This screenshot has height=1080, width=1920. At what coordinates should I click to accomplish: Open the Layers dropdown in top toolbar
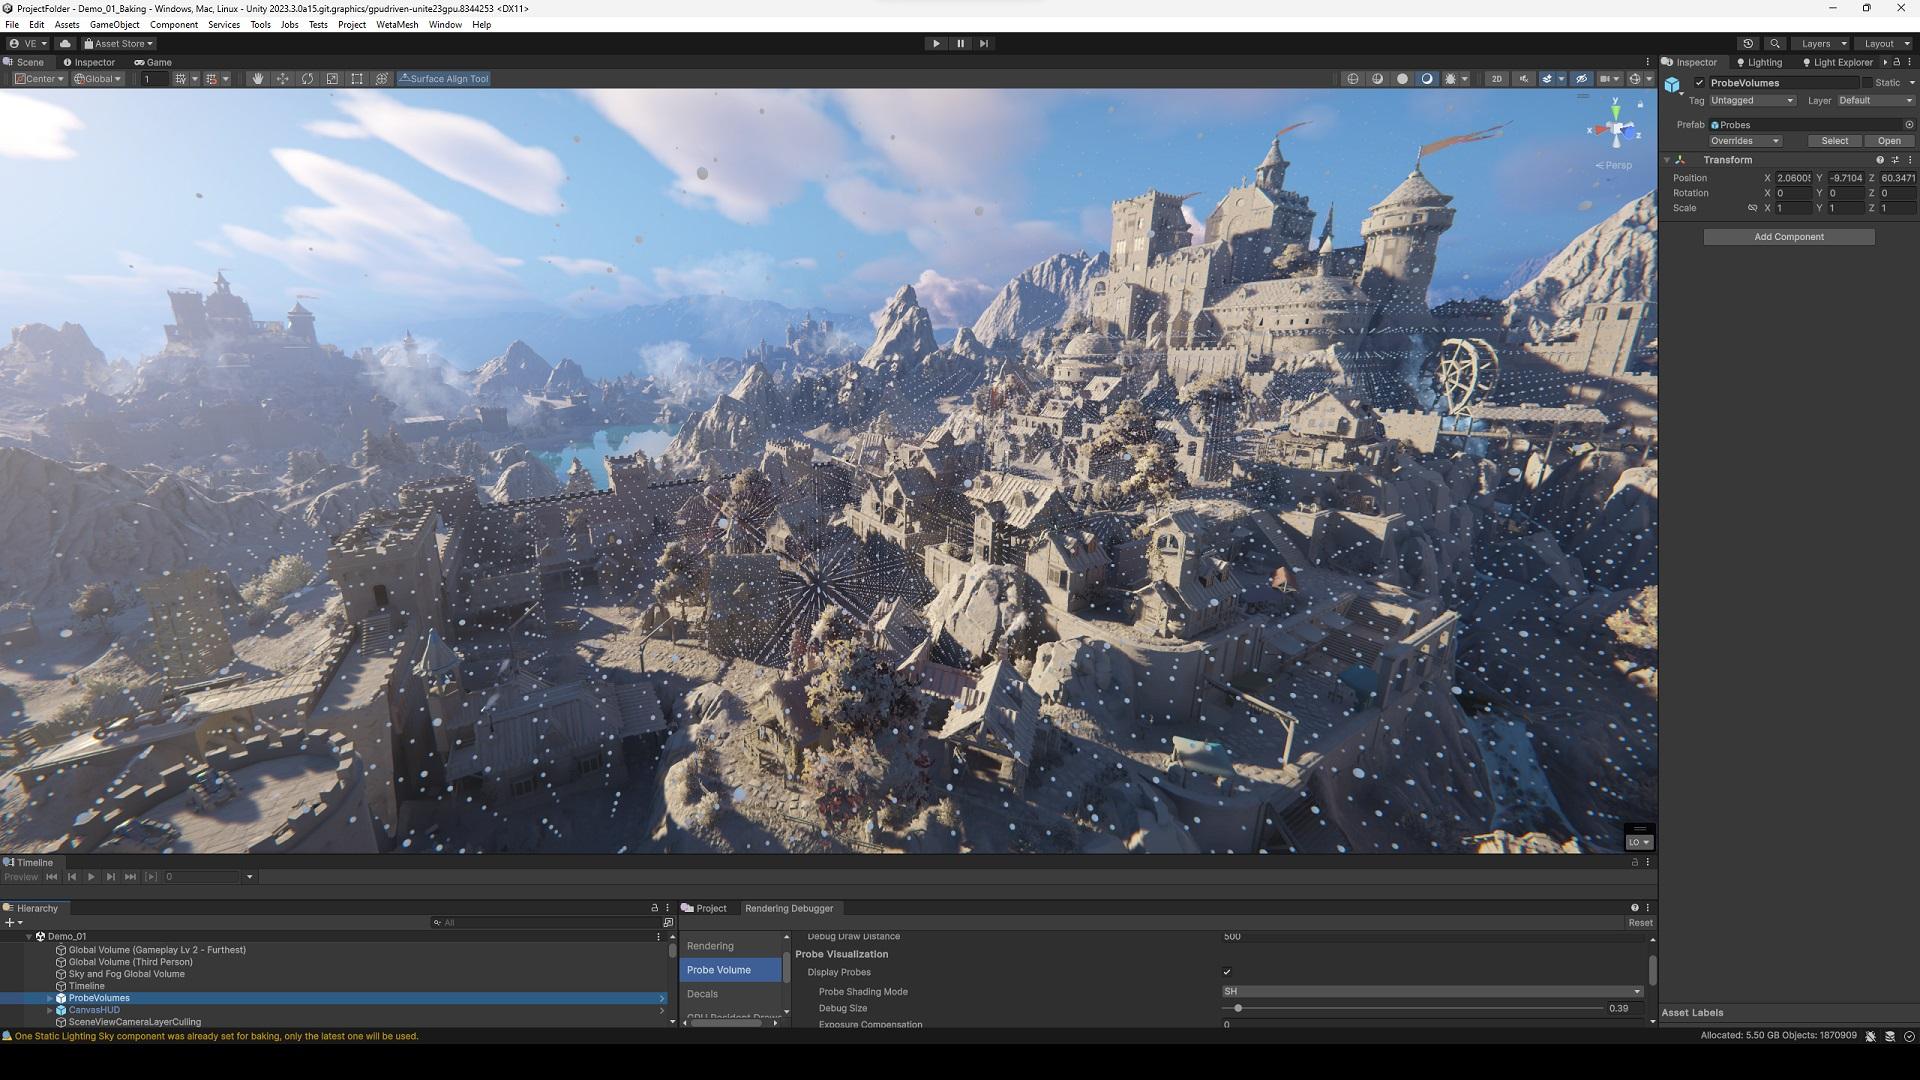(1822, 44)
